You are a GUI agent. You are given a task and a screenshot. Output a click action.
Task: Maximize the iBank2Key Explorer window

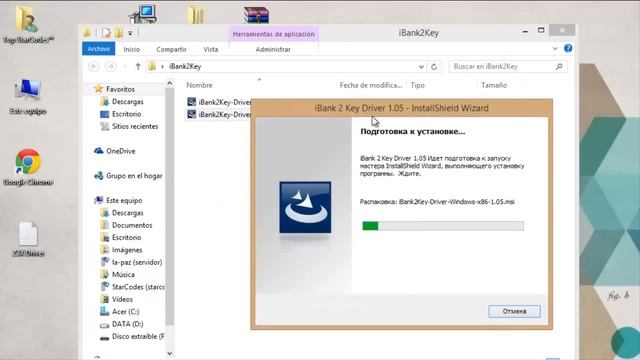(x=541, y=31)
